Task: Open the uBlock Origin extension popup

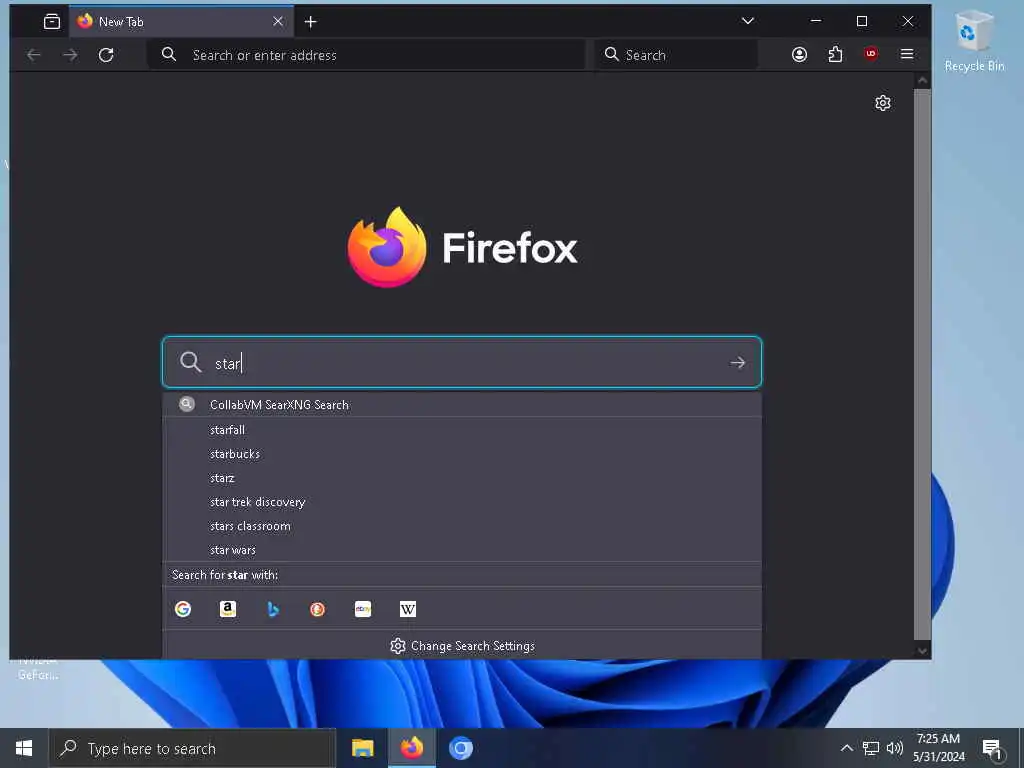Action: [871, 54]
